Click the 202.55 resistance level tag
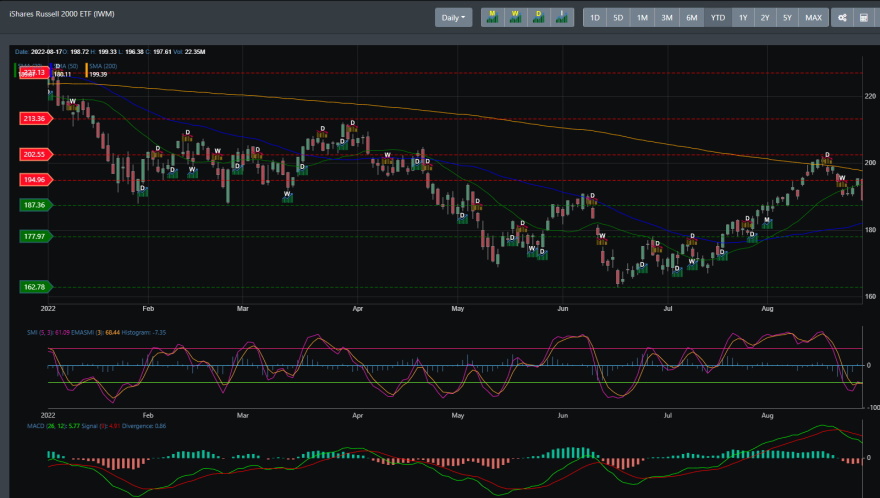The image size is (880, 498). pyautogui.click(x=35, y=154)
